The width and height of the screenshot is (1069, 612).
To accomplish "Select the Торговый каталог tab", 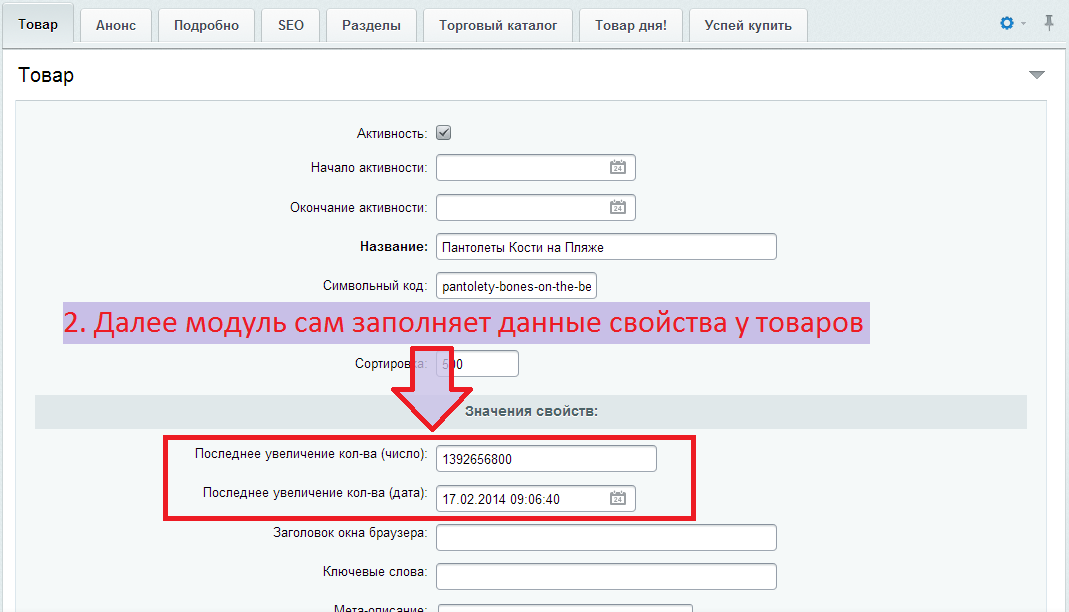I will point(497,25).
